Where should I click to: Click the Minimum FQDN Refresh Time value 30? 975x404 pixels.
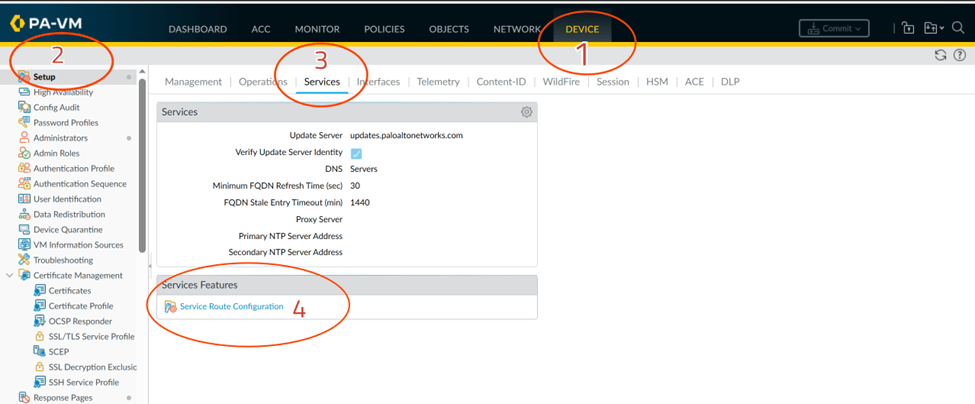pos(355,185)
